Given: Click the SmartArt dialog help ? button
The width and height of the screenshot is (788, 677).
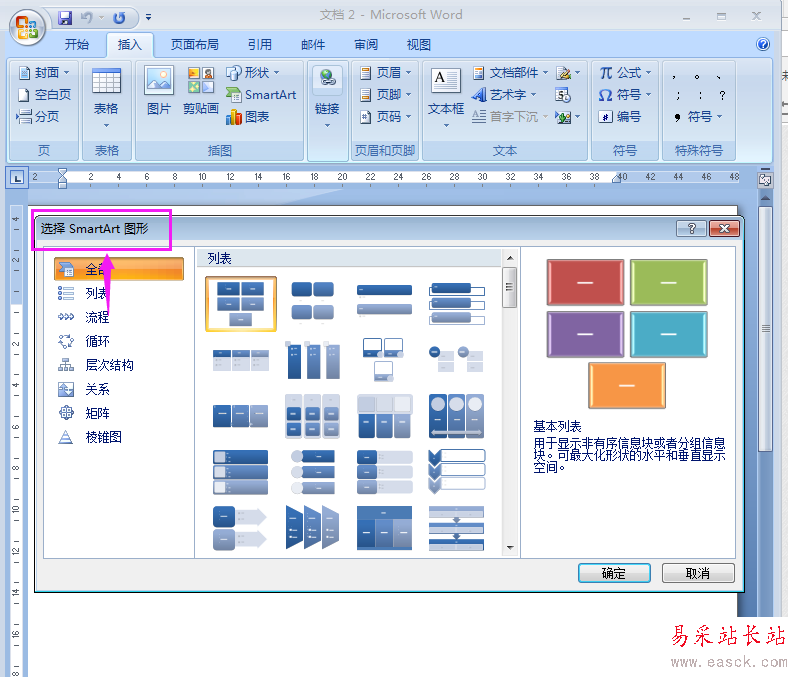Looking at the screenshot, I should [x=692, y=229].
